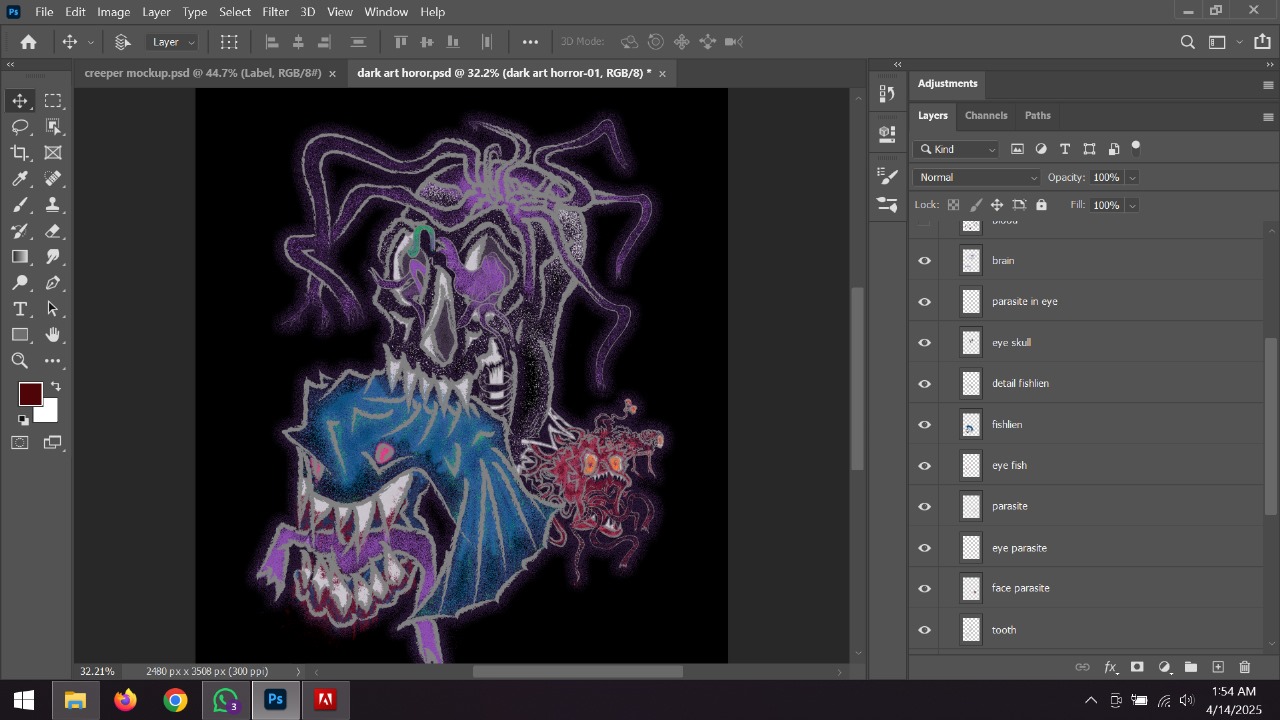Hide the tooth layer
Viewport: 1280px width, 720px height.
point(925,630)
